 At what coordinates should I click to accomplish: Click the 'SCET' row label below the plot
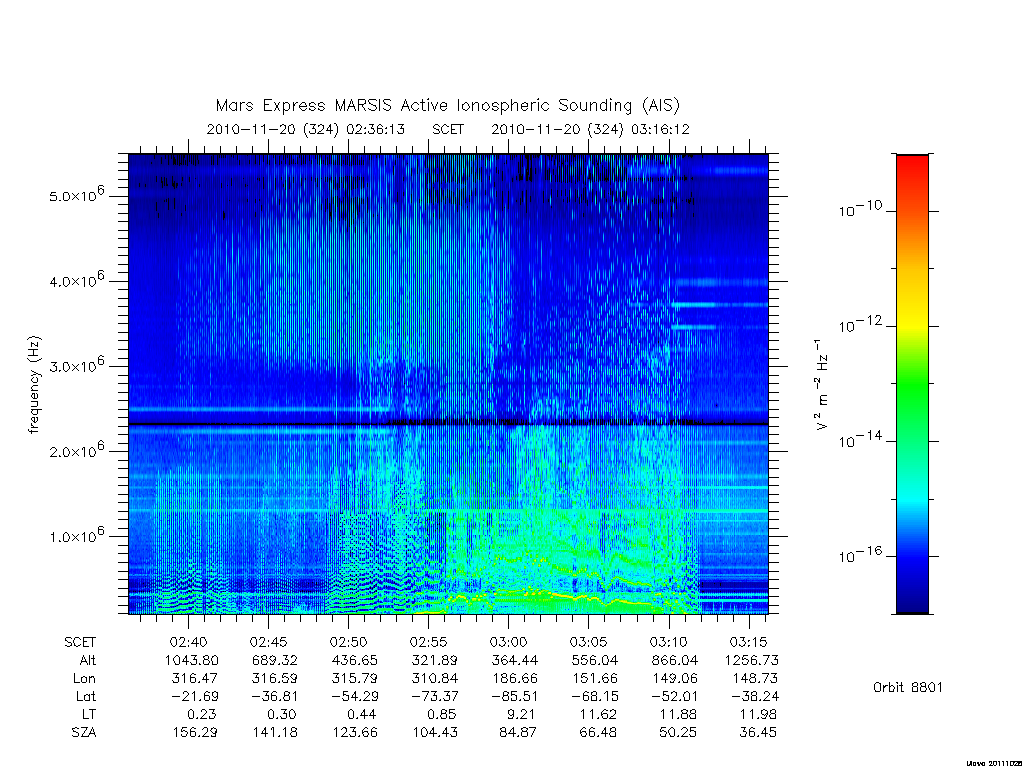pyautogui.click(x=80, y=642)
